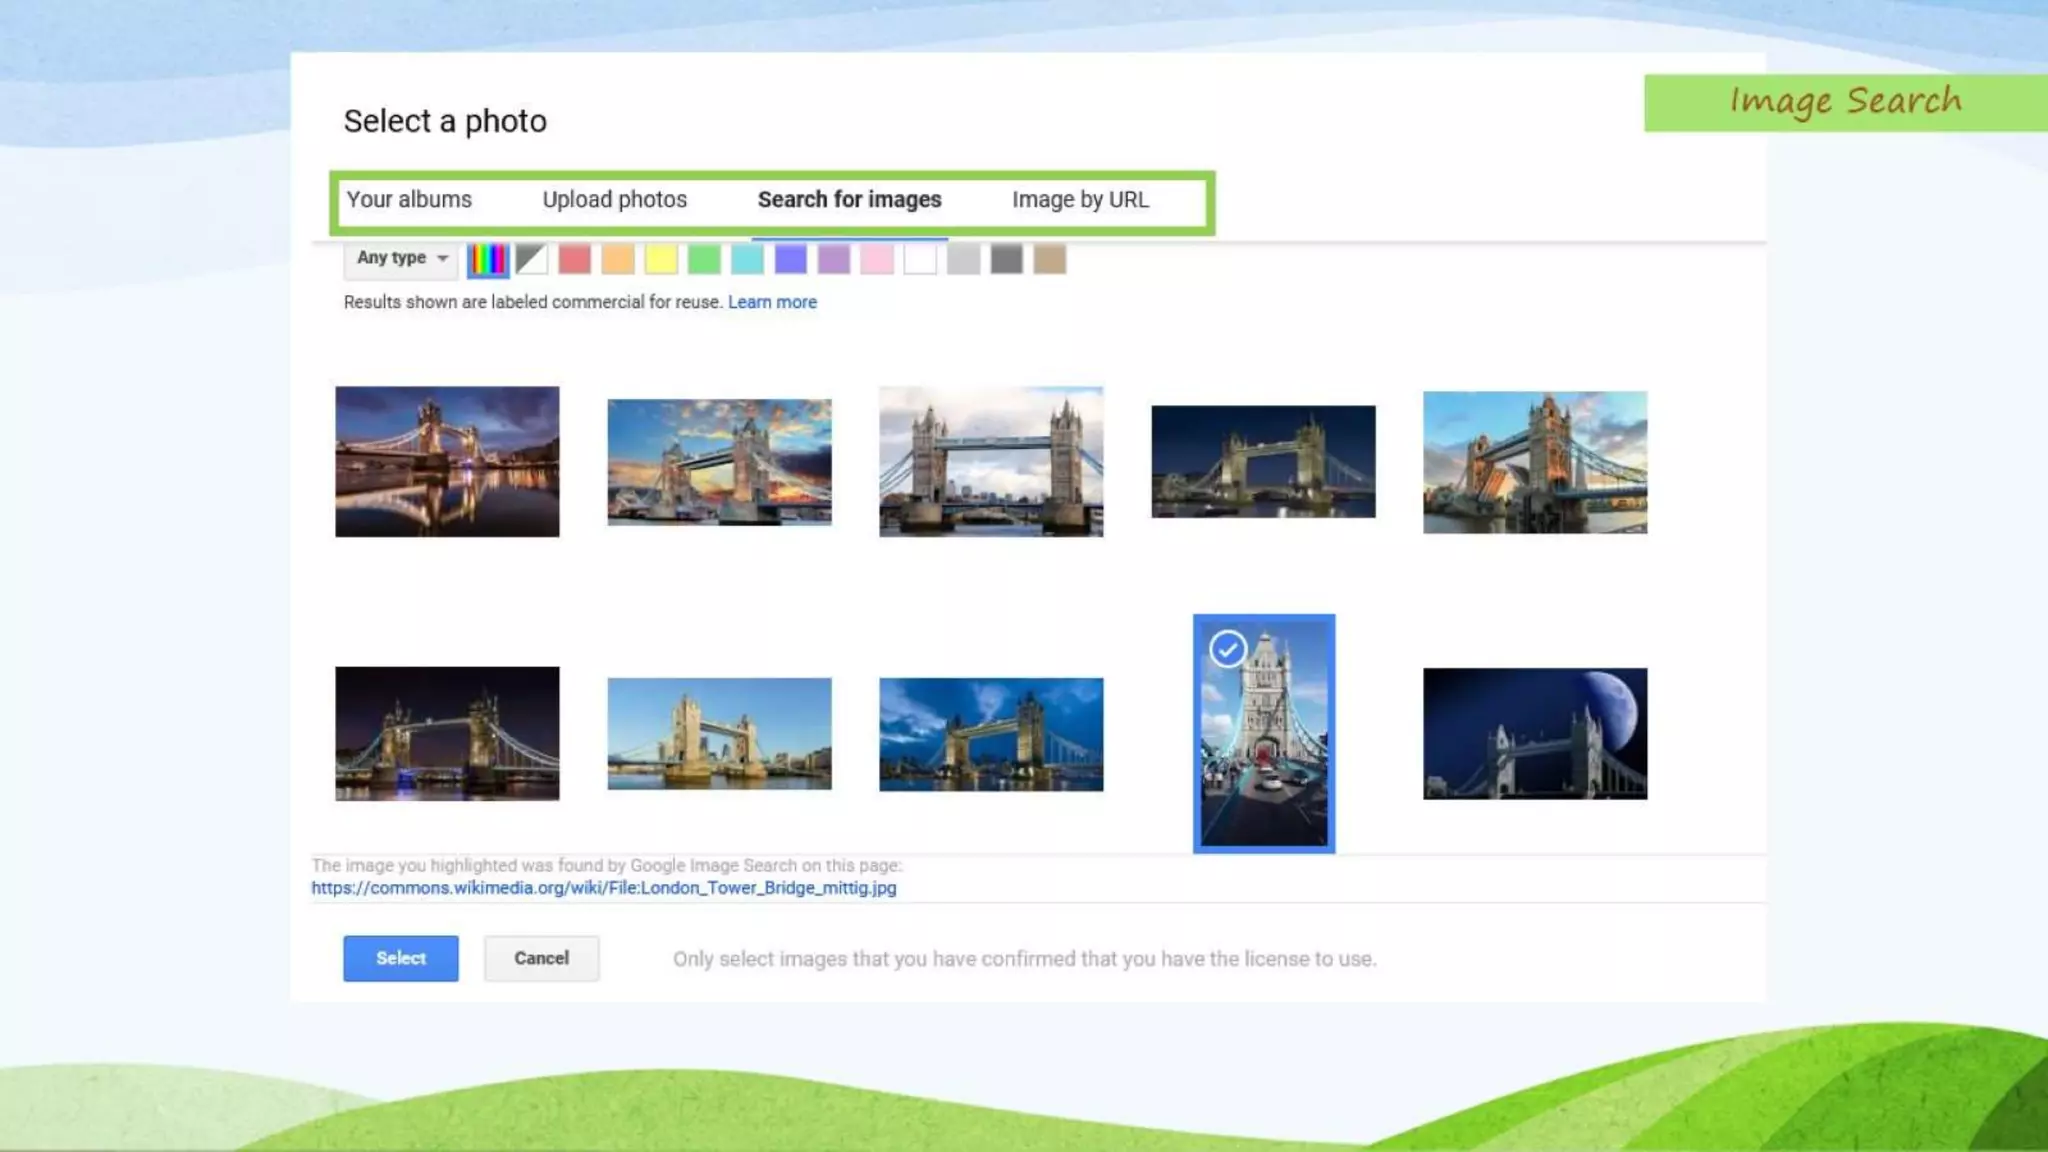Switch to the Upload photos tab
The height and width of the screenshot is (1152, 2048).
[x=614, y=200]
